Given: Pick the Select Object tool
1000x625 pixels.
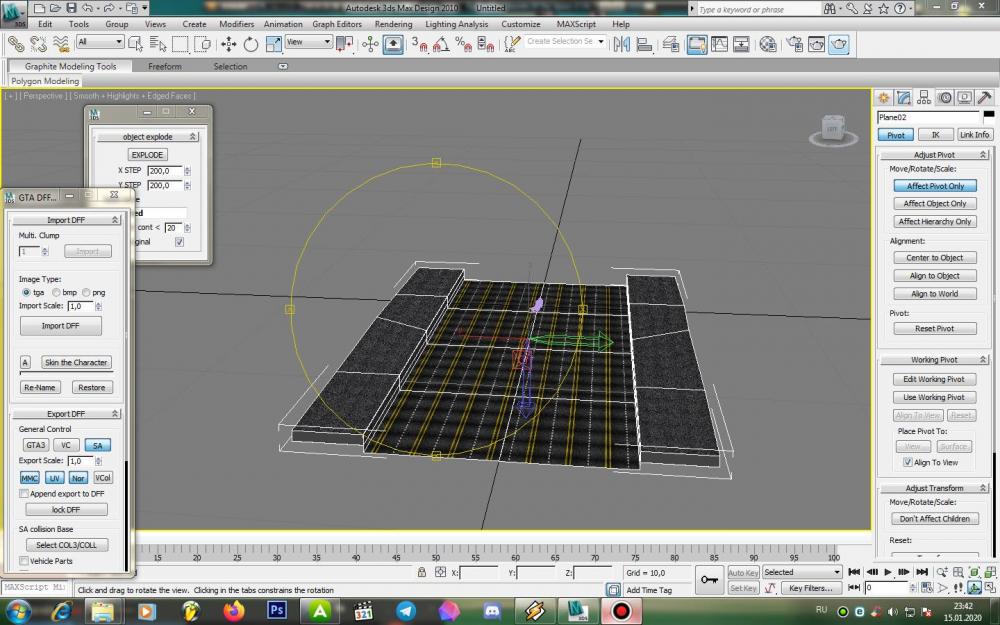Looking at the screenshot, I should click(x=135, y=44).
